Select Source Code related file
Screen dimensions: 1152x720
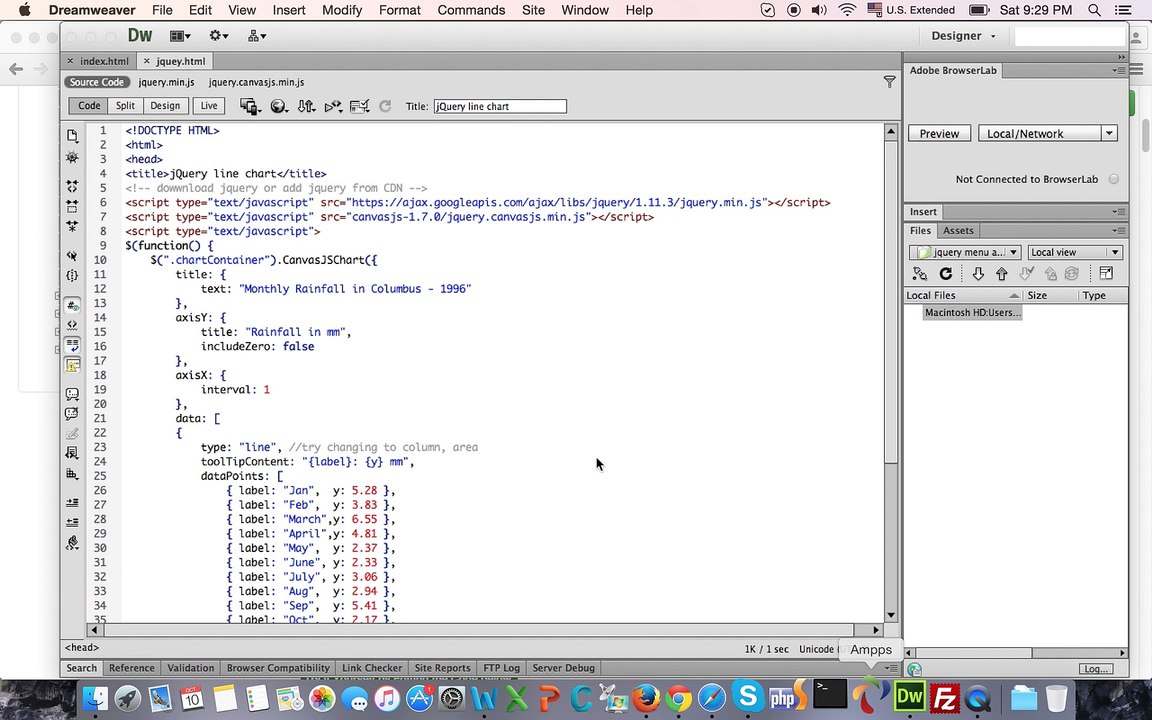(x=96, y=82)
